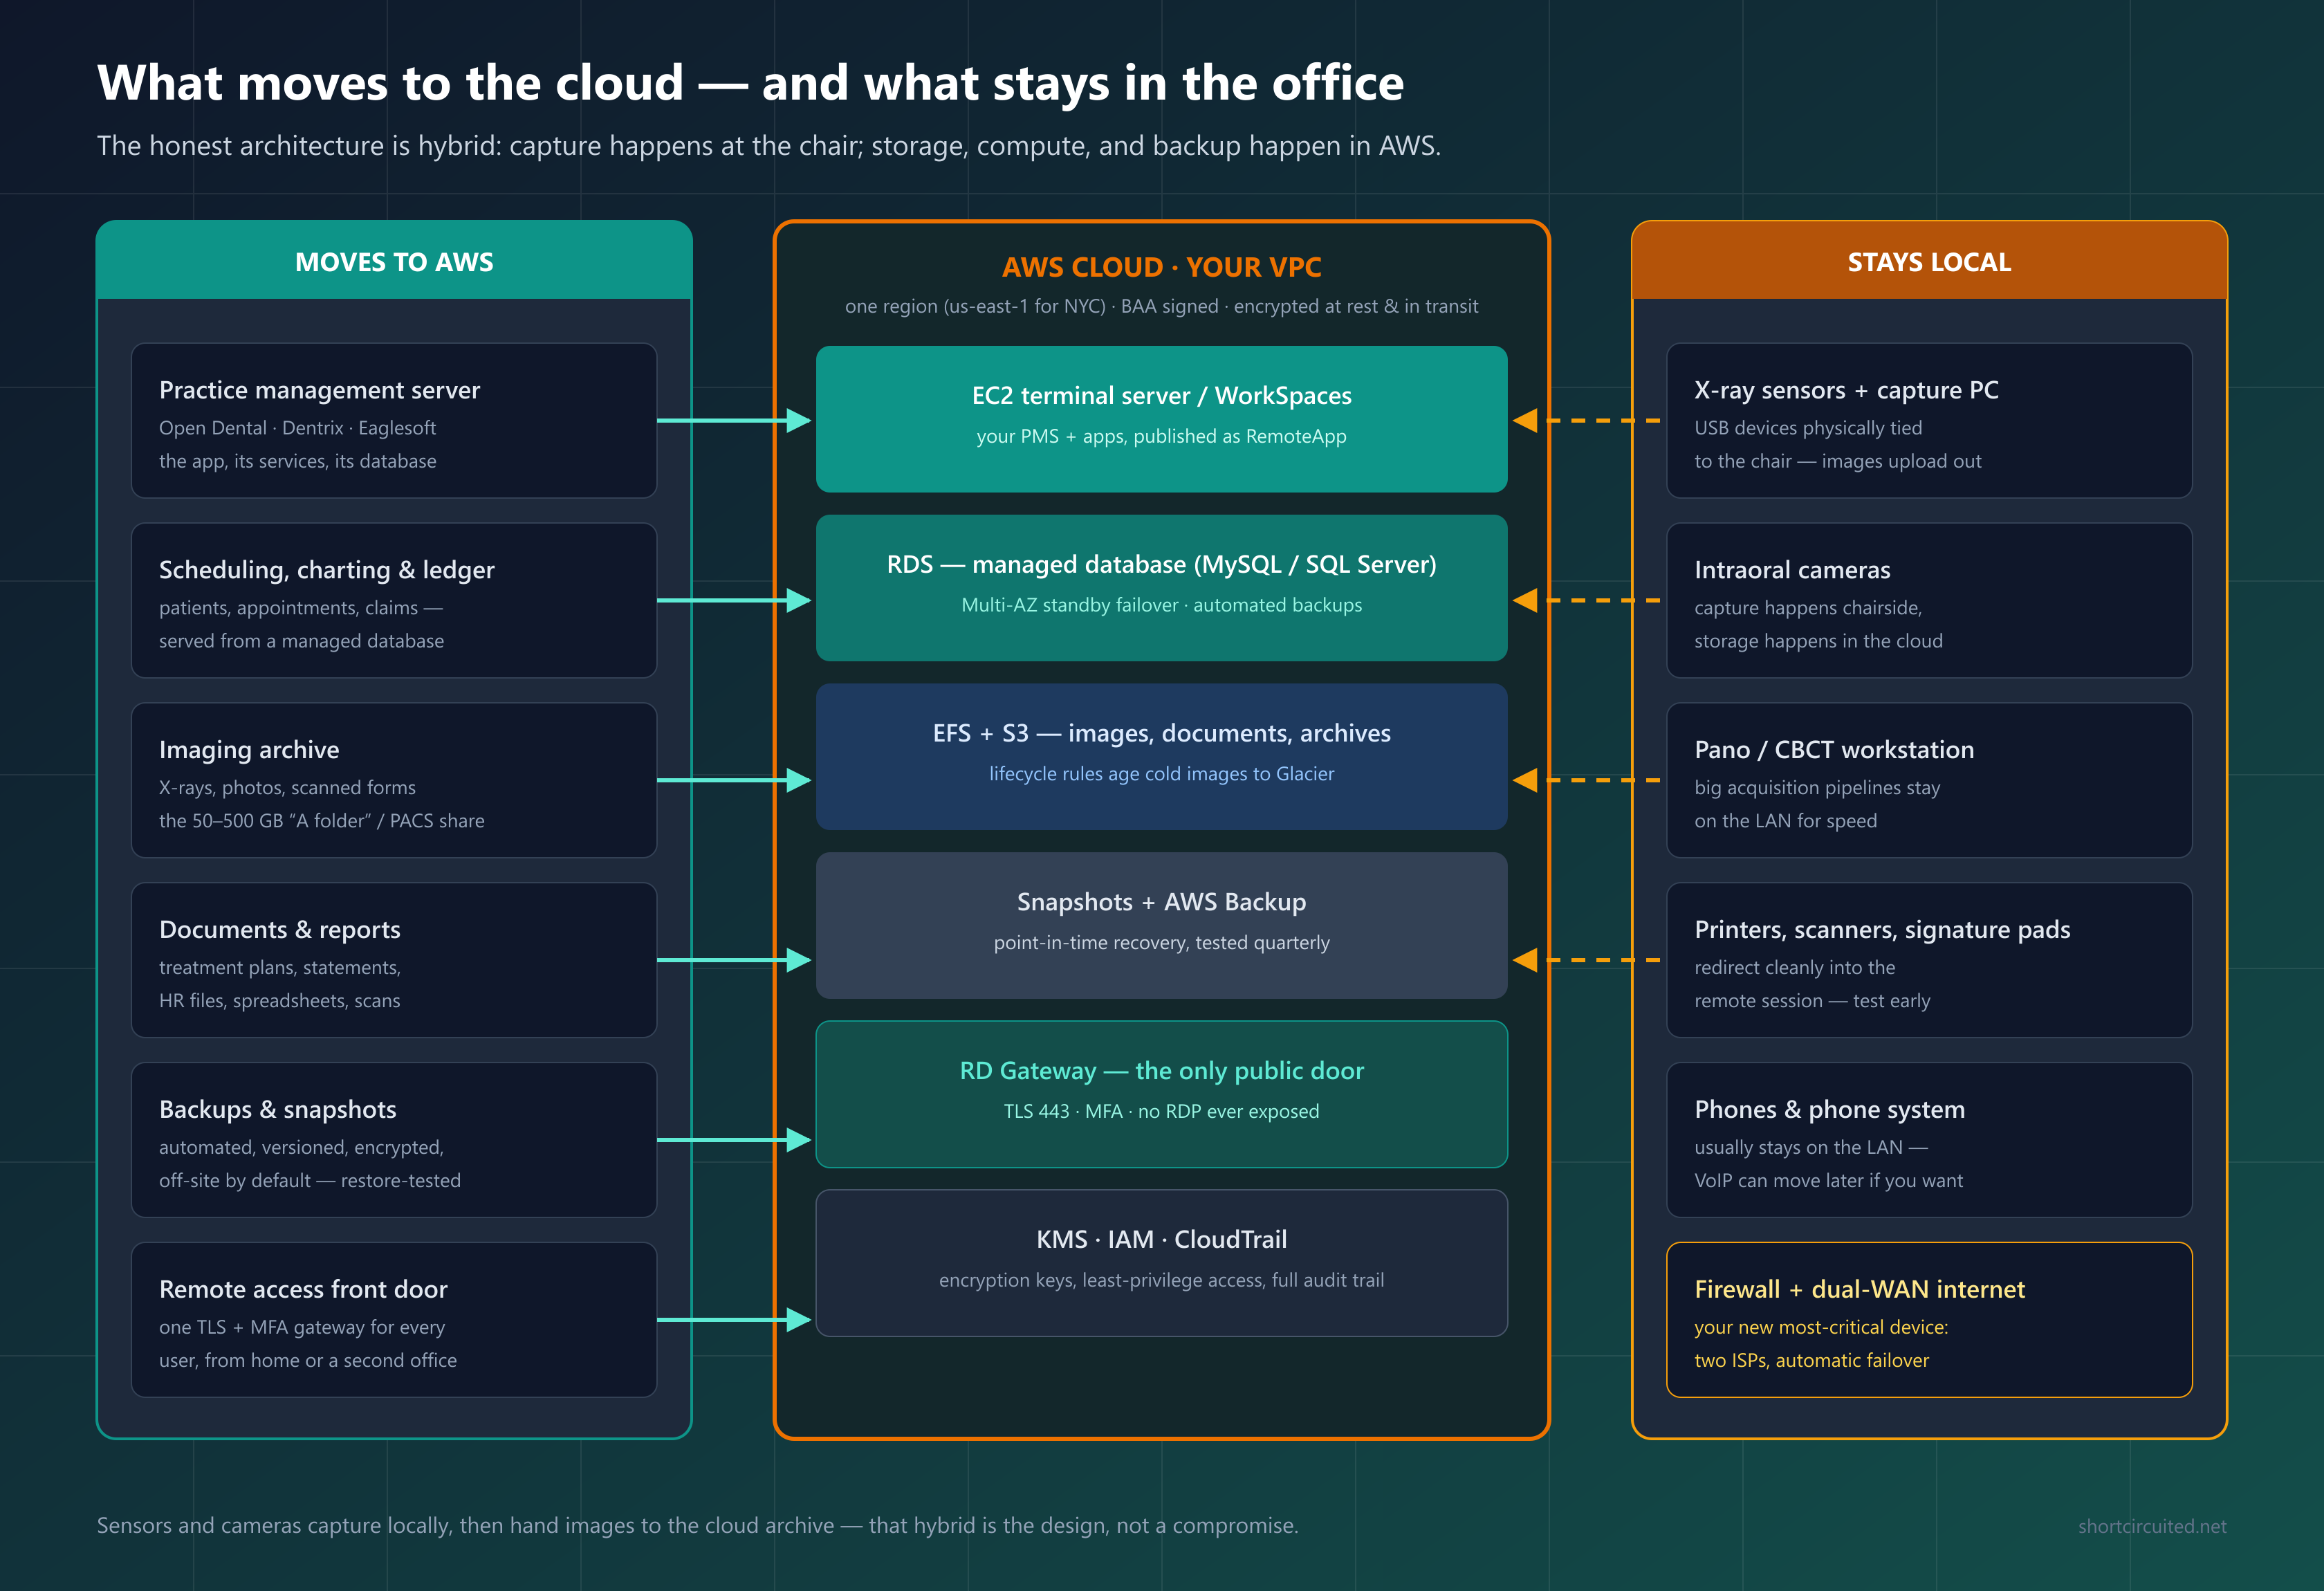Click the title What moves to the cloud

(x=750, y=82)
